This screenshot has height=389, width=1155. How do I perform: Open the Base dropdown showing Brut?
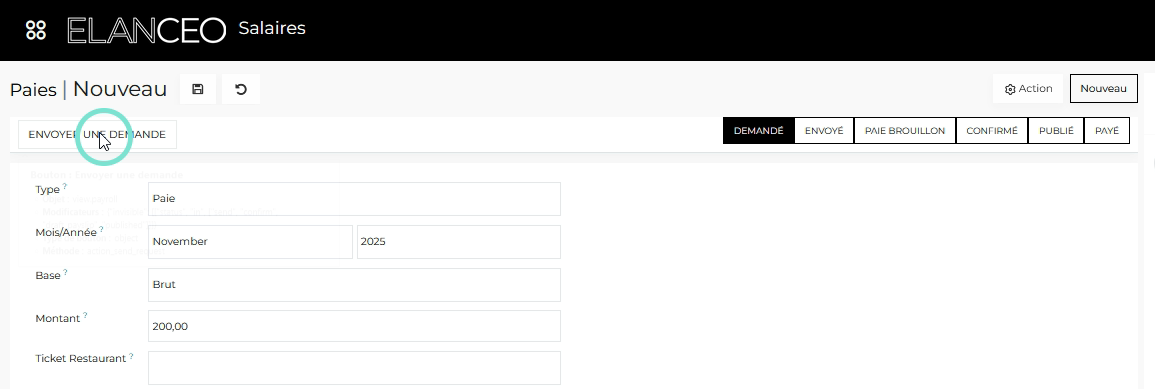tap(354, 284)
